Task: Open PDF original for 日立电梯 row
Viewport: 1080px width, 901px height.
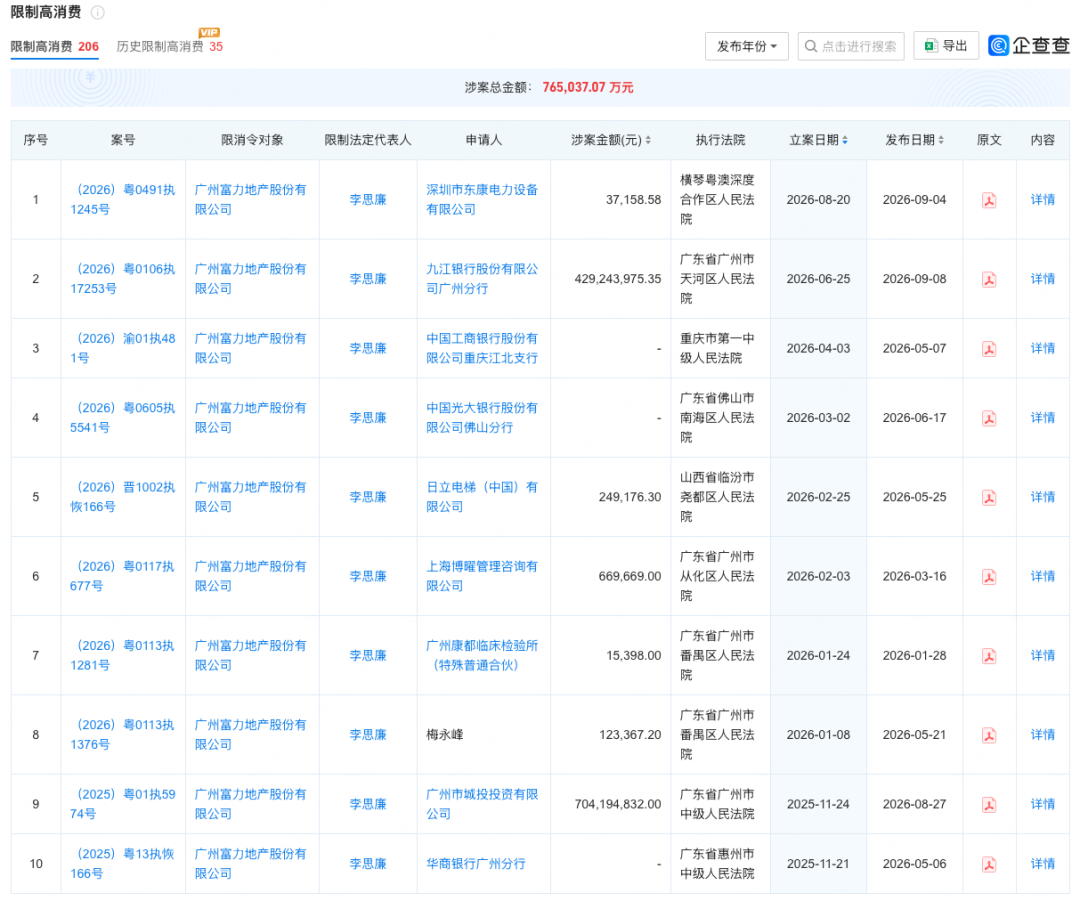Action: click(x=989, y=498)
